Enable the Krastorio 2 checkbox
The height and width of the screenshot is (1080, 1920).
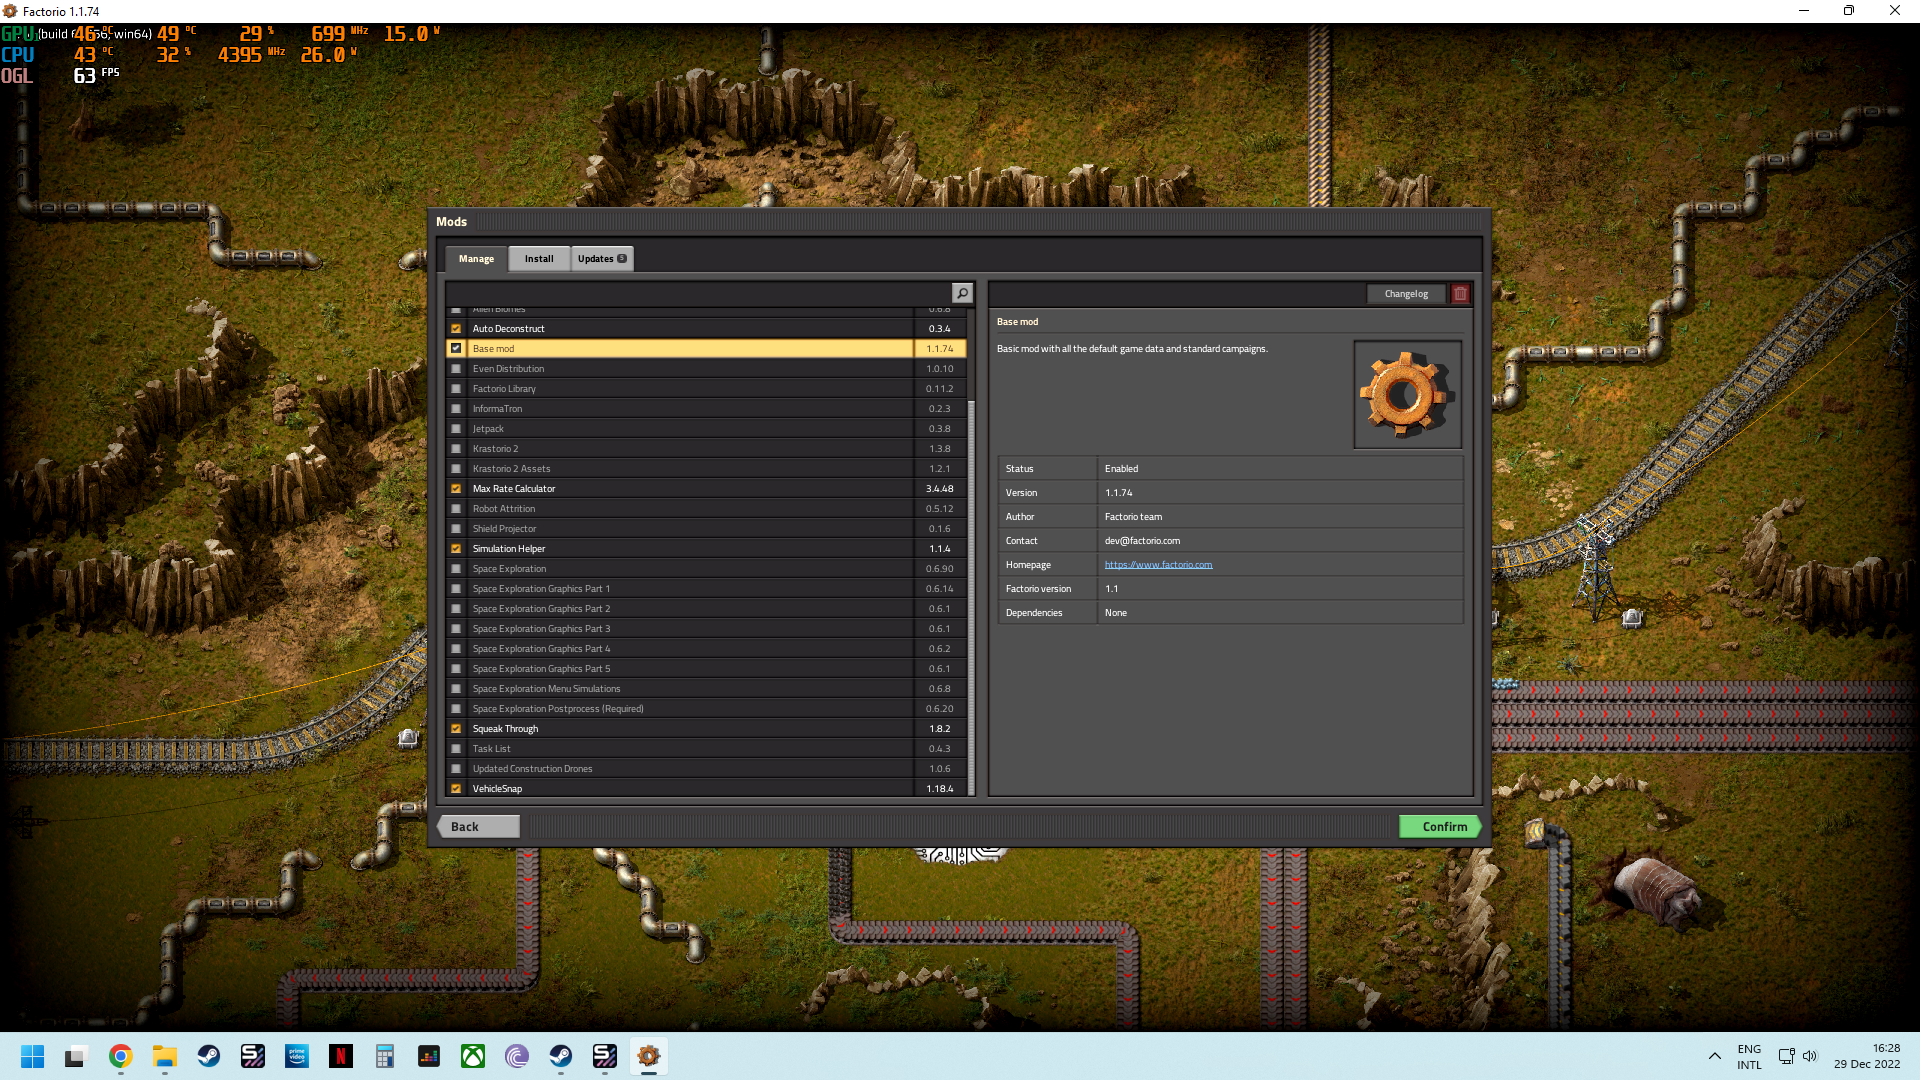[456, 449]
